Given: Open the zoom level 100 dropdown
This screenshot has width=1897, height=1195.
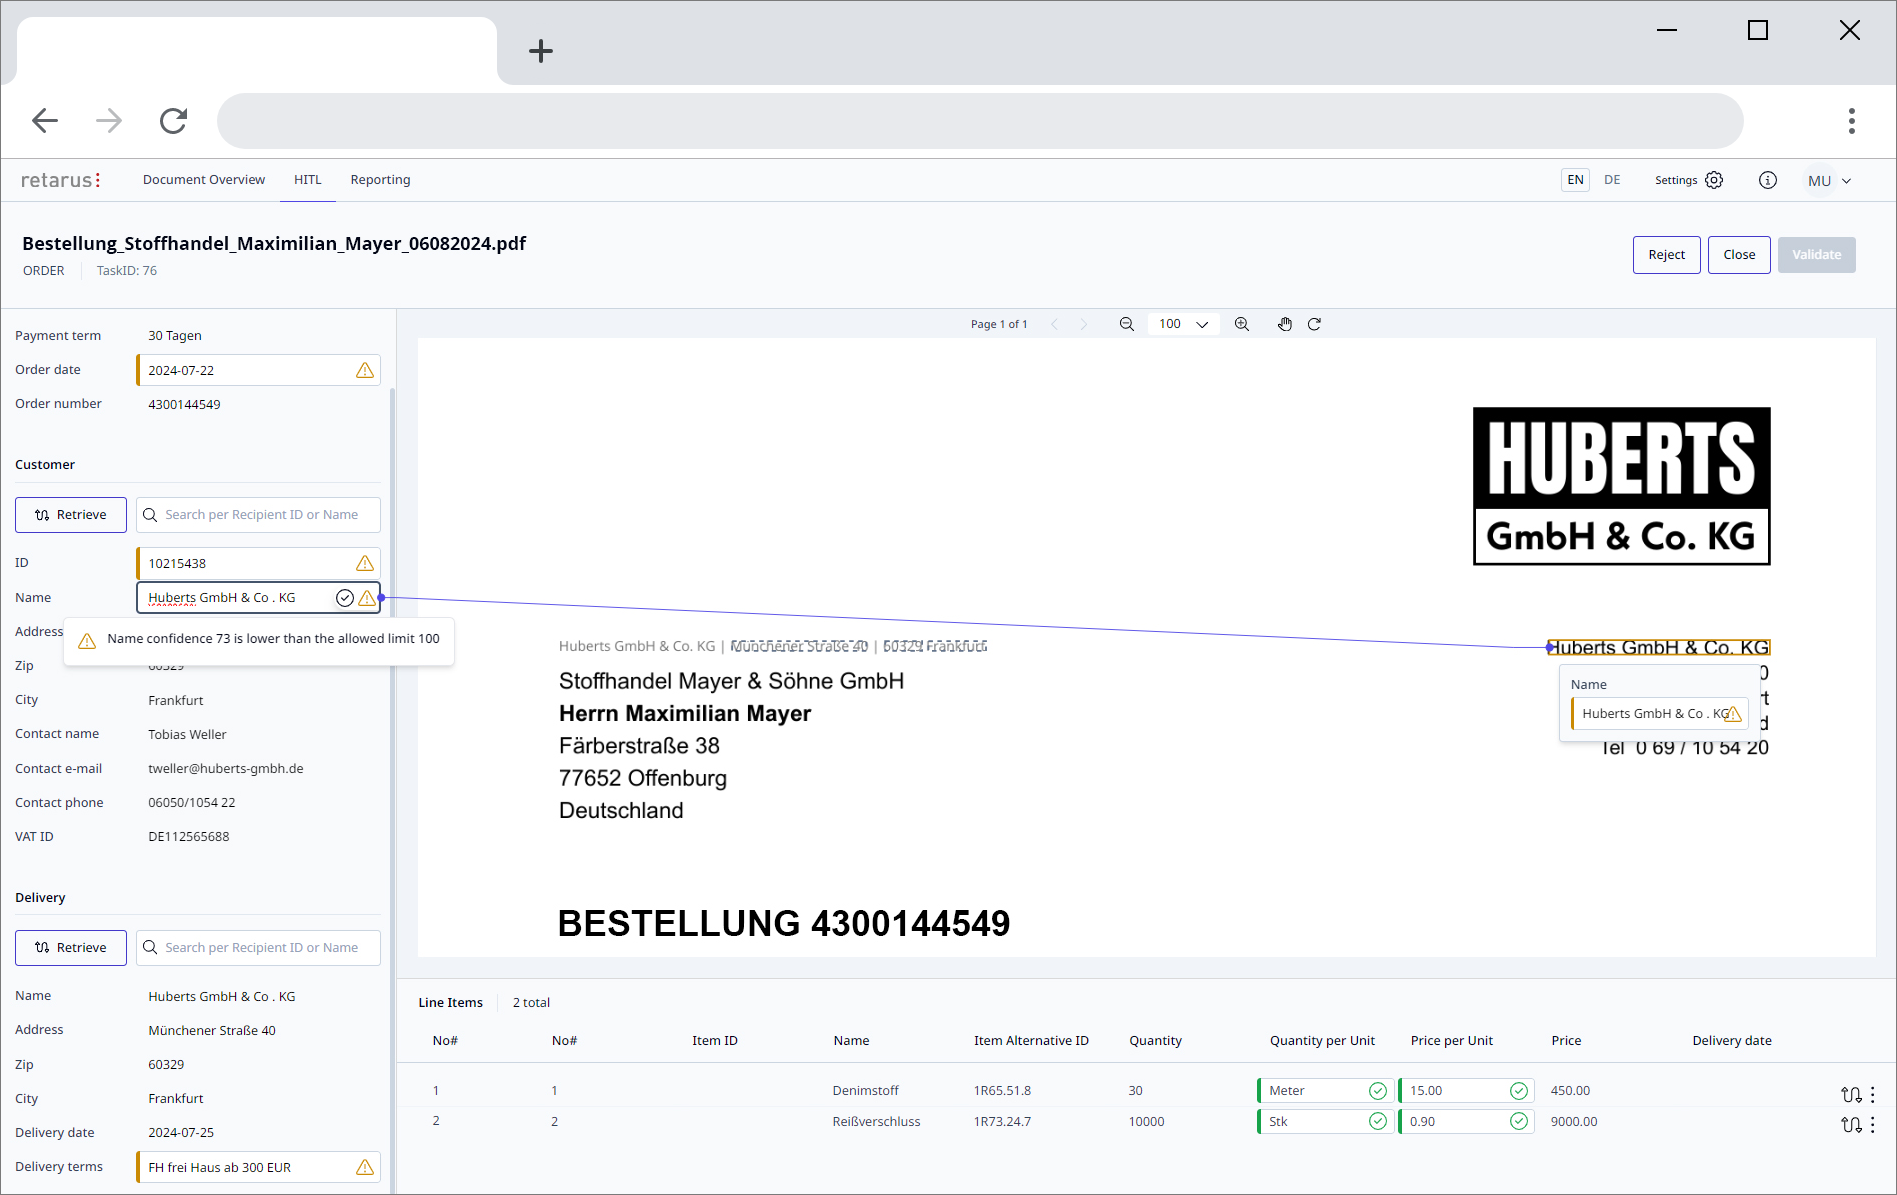Looking at the screenshot, I should (x=1183, y=324).
